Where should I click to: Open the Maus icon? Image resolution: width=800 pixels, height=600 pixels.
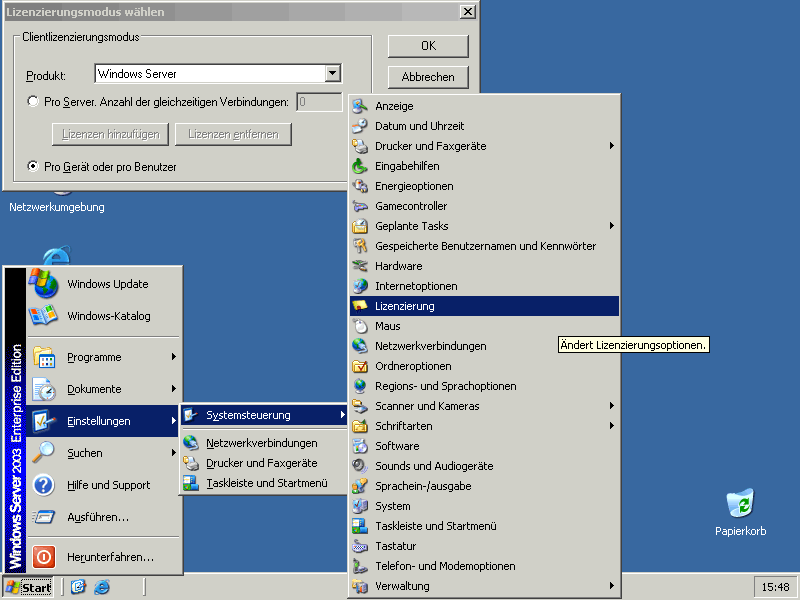pyautogui.click(x=360, y=326)
